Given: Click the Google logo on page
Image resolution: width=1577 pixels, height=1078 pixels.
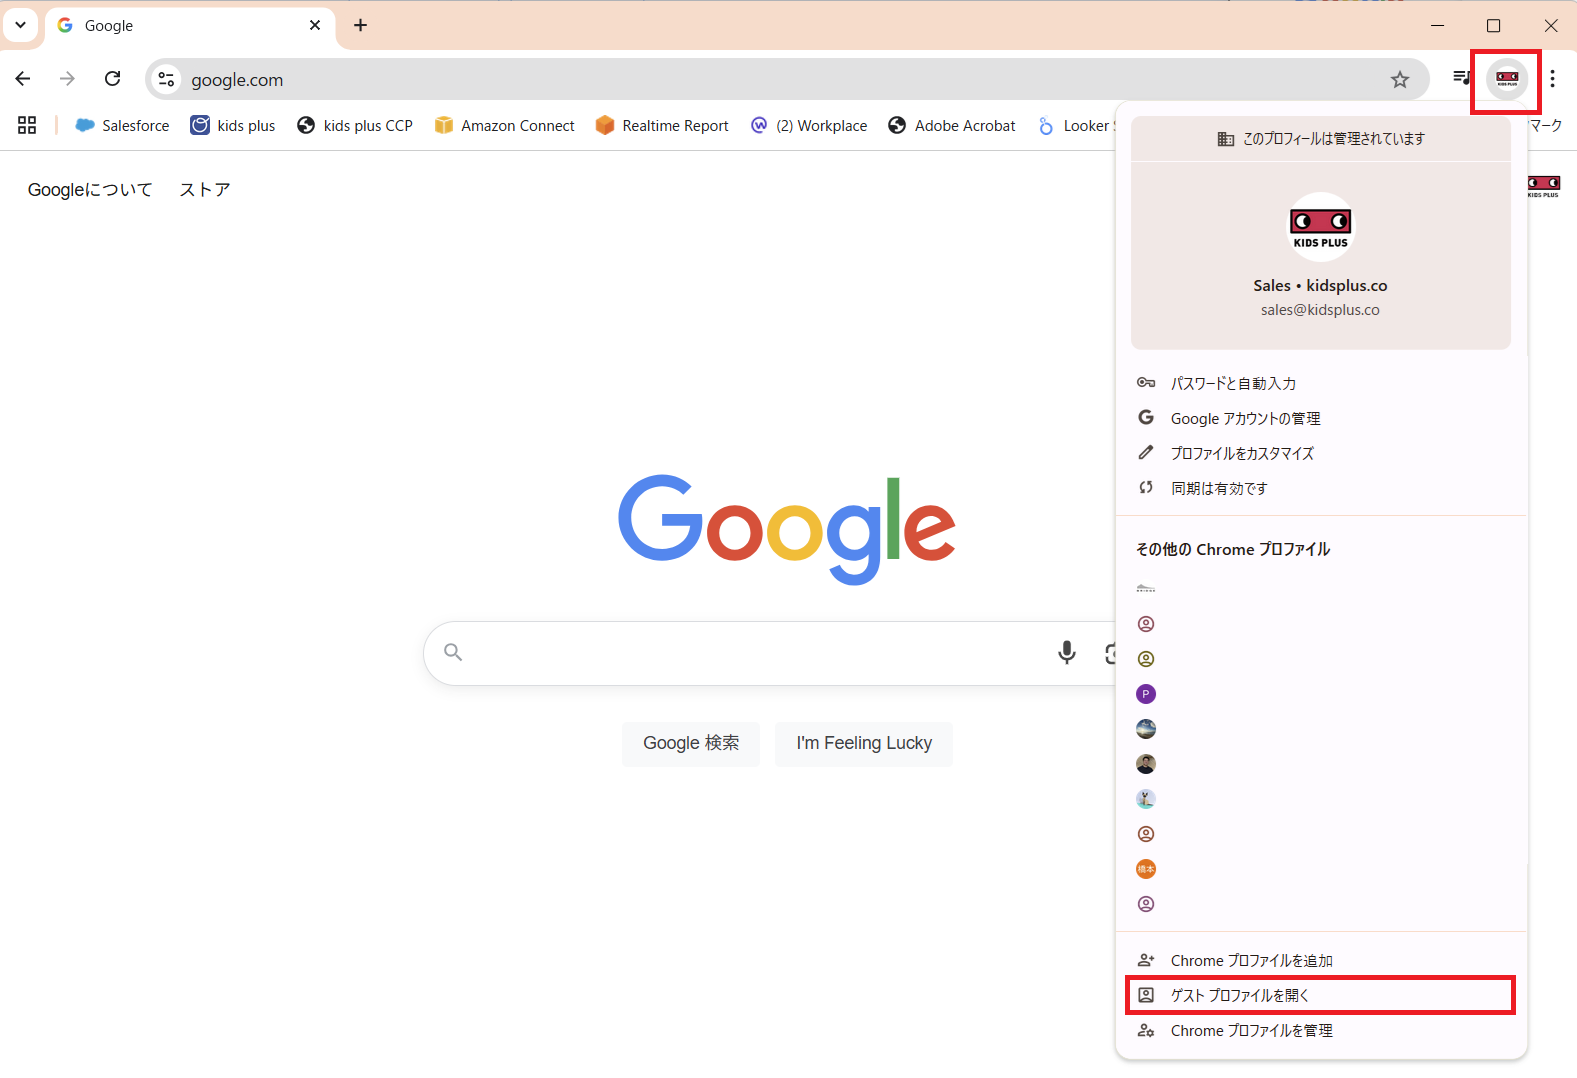Looking at the screenshot, I should (787, 528).
